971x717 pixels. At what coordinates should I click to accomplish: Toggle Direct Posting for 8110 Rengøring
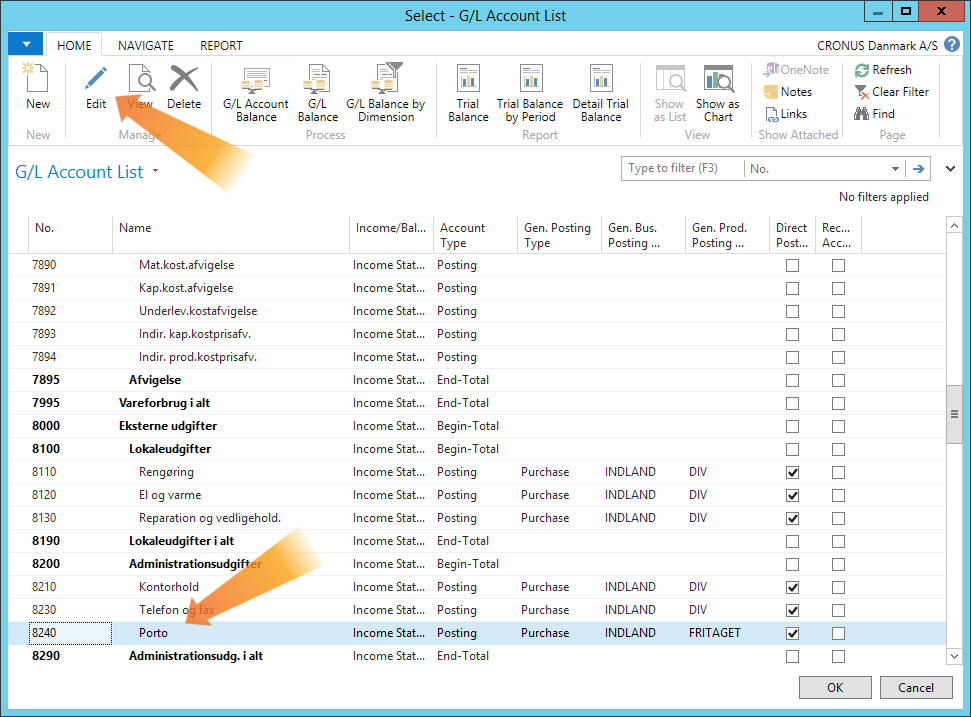coord(792,472)
